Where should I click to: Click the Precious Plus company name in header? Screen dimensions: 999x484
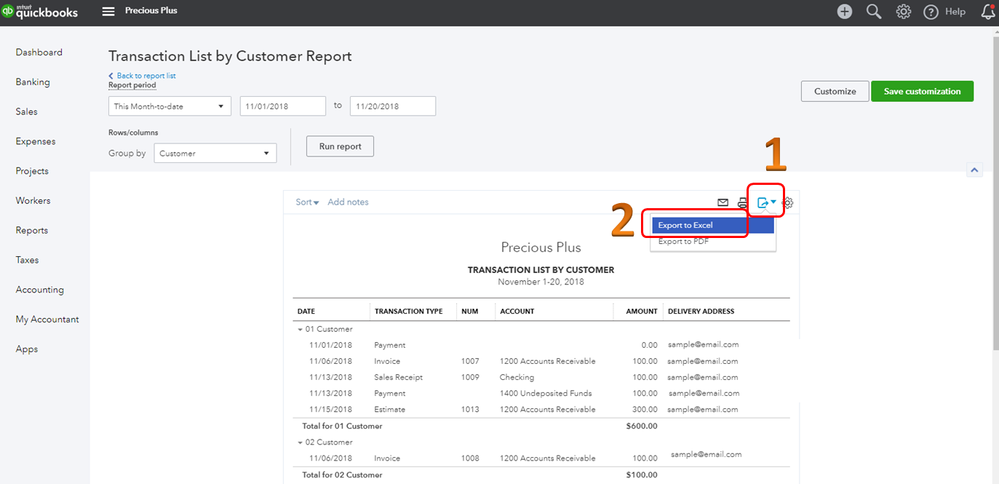pos(151,11)
